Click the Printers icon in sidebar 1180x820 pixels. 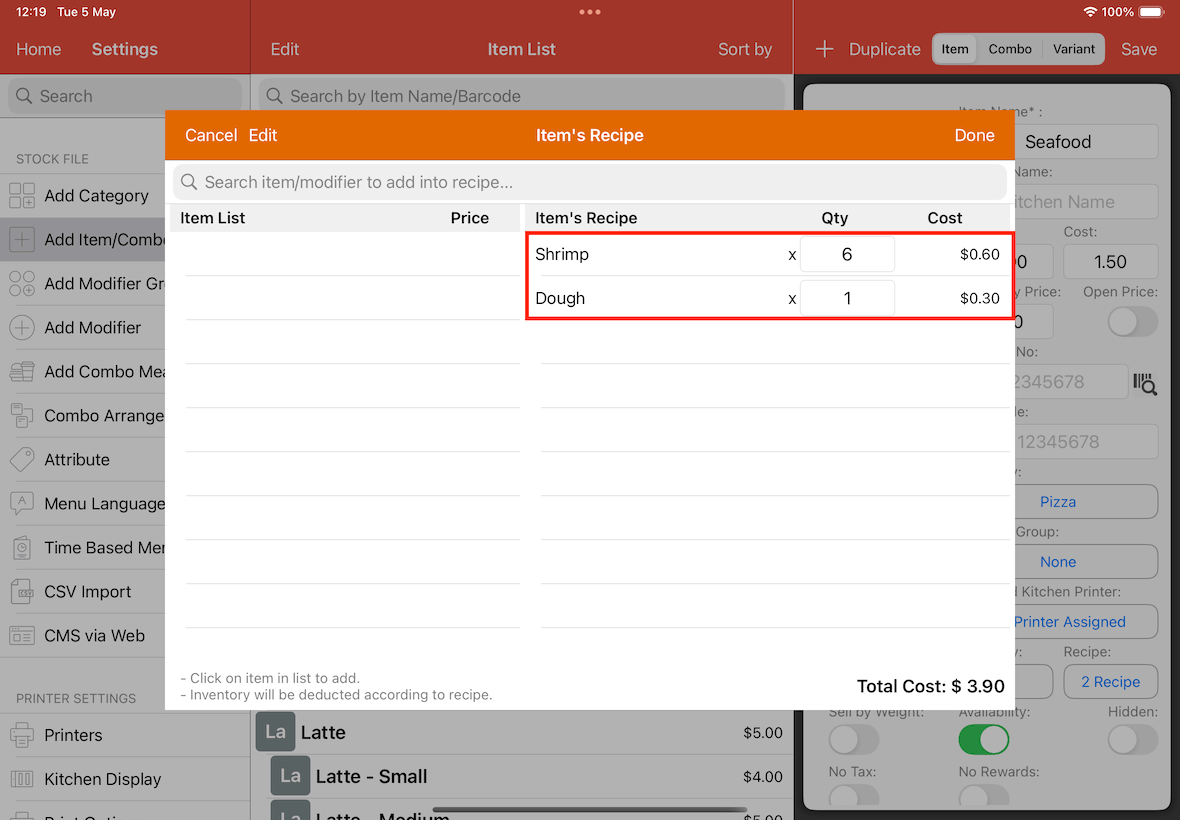tap(22, 735)
